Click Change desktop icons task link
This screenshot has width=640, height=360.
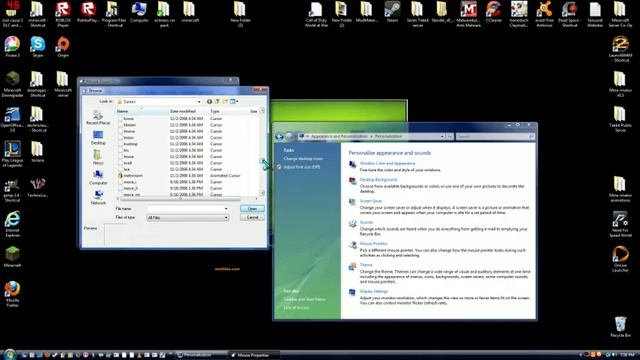click(303, 159)
